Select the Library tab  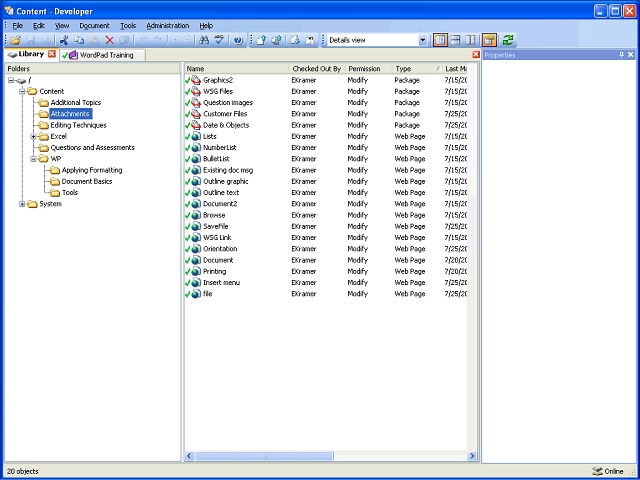click(31, 54)
